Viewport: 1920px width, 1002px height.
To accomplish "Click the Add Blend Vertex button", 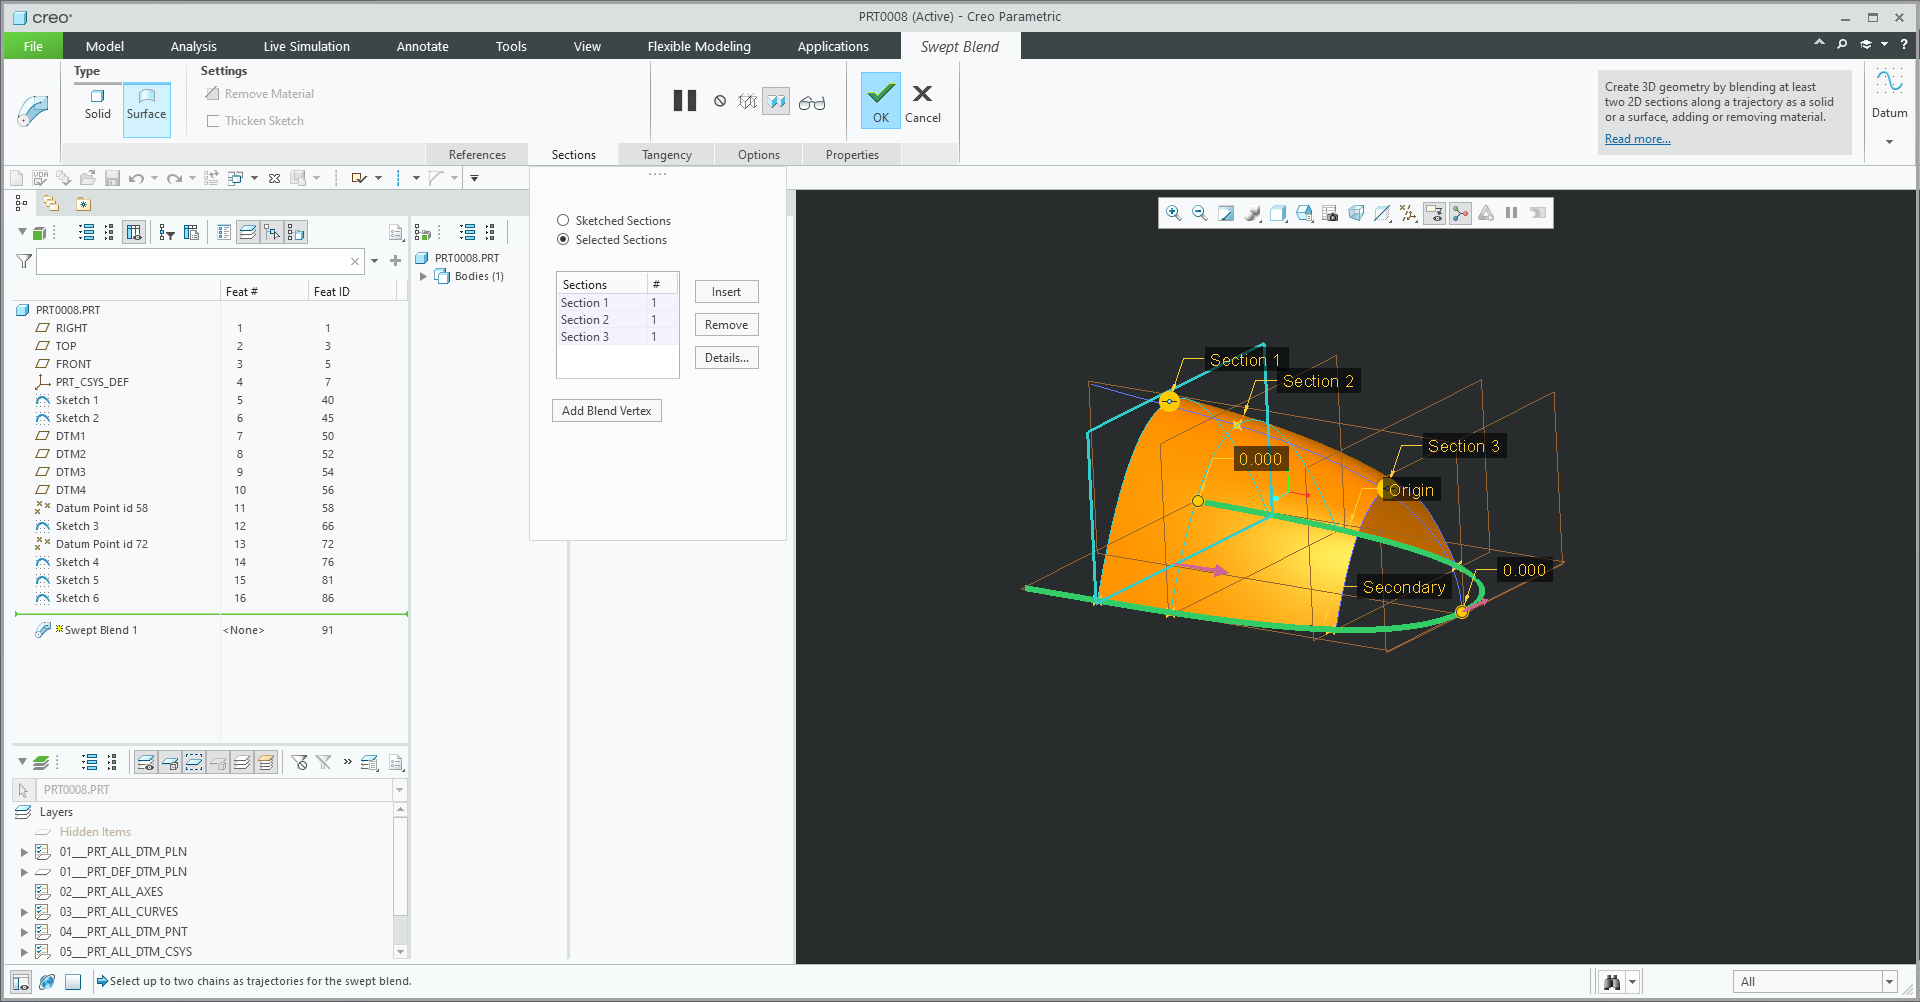I will pyautogui.click(x=606, y=410).
